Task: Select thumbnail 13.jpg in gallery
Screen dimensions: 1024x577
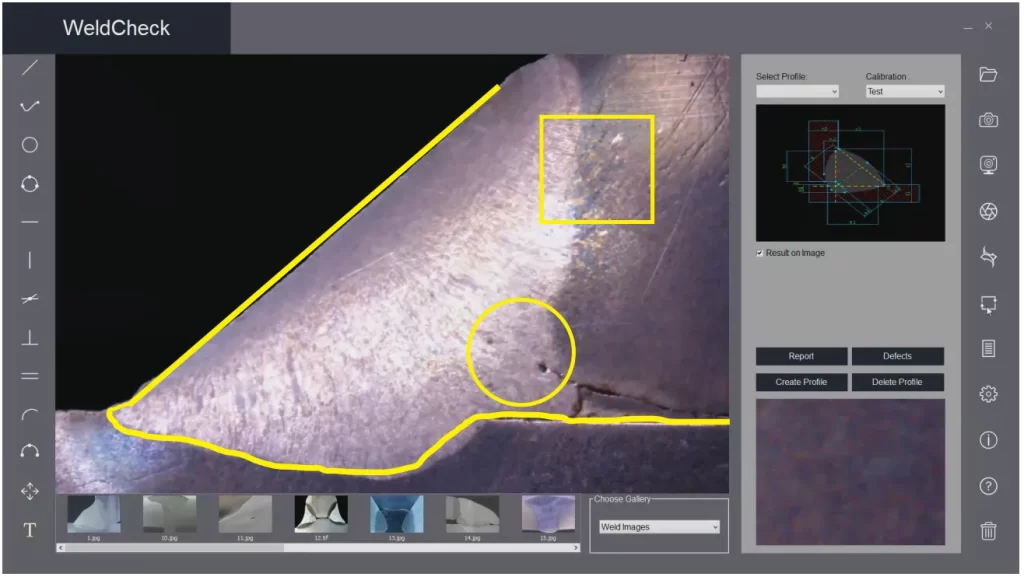Action: [x=397, y=514]
